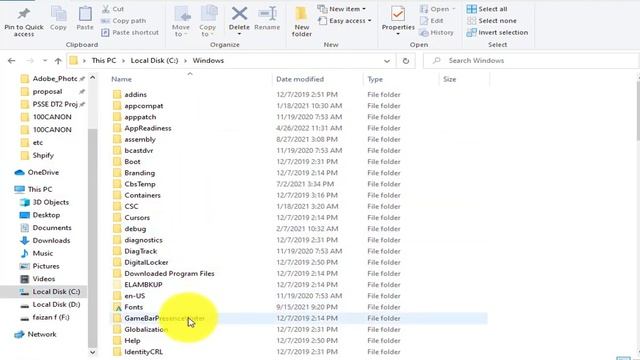This screenshot has width=640, height=360.
Task: Show file History
Action: 437,32
